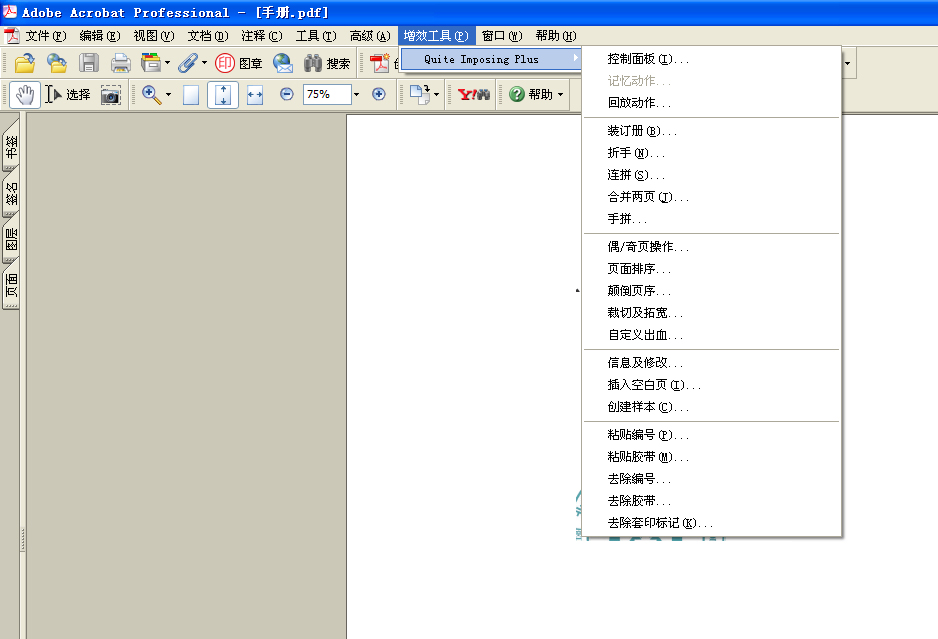The height and width of the screenshot is (639, 938).
Task: Activate the Zoom magnifier tool
Action: pos(150,94)
